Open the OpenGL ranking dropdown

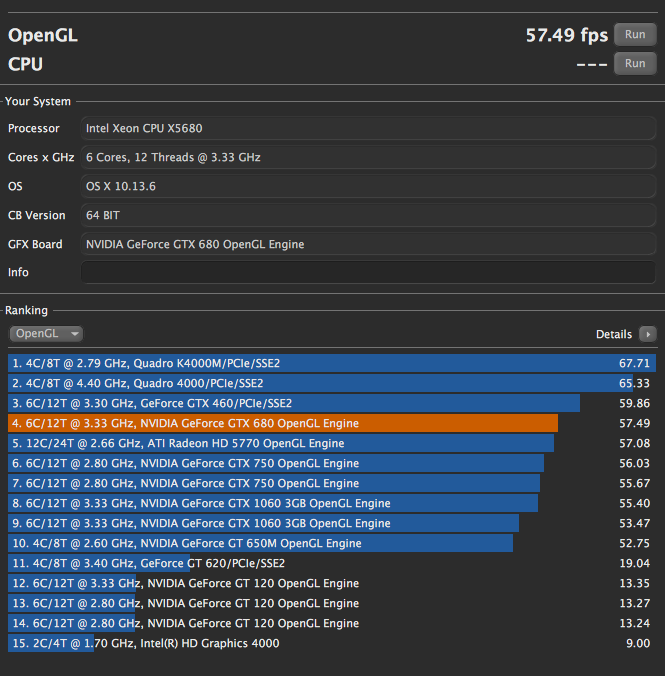46,334
